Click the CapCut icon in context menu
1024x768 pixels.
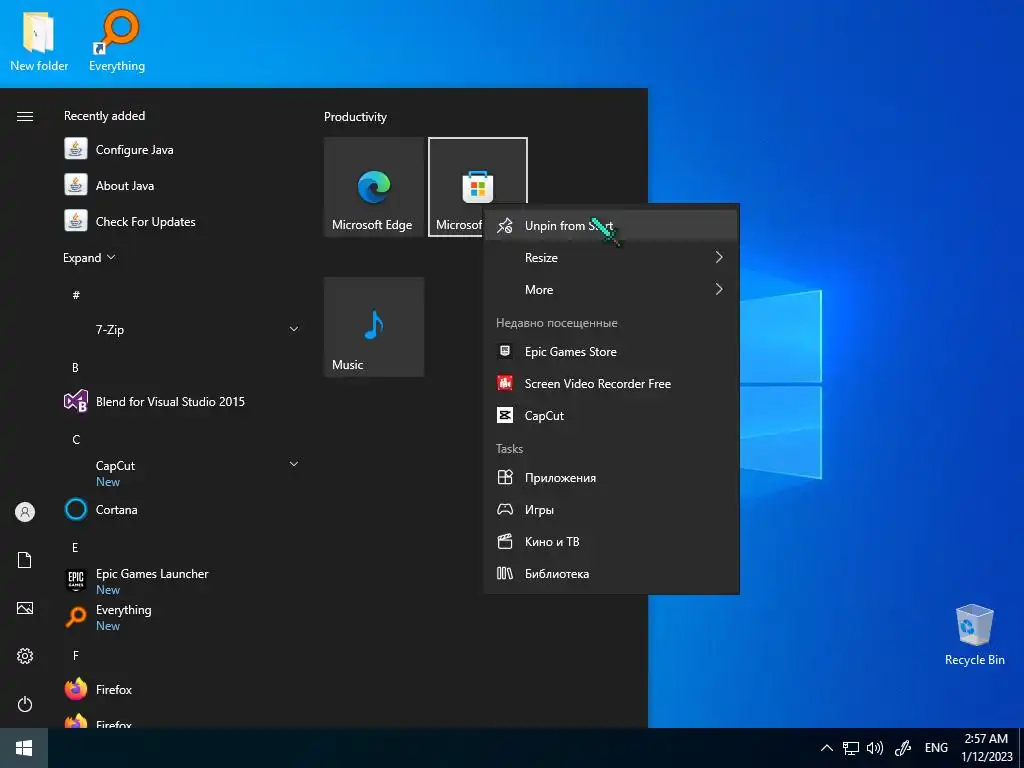tap(505, 415)
